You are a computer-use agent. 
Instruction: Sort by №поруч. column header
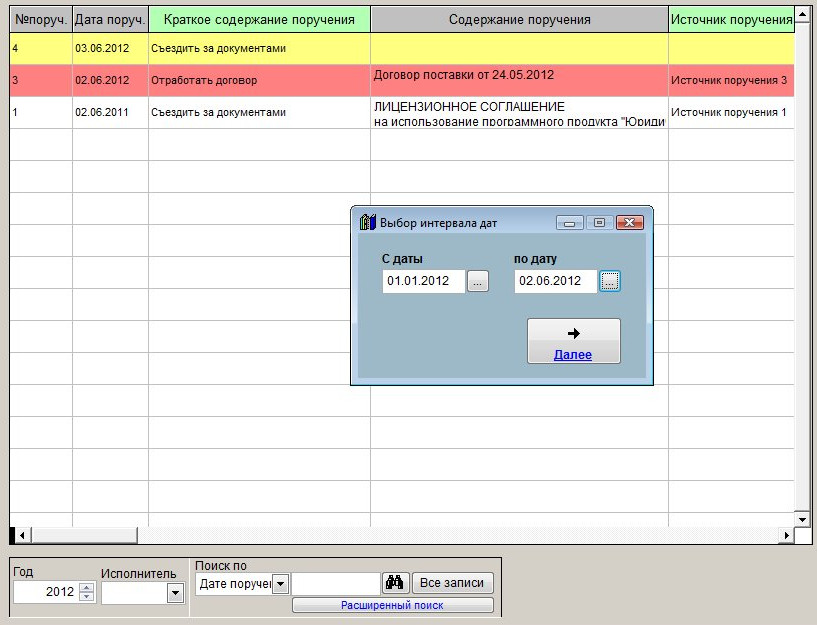coord(41,20)
